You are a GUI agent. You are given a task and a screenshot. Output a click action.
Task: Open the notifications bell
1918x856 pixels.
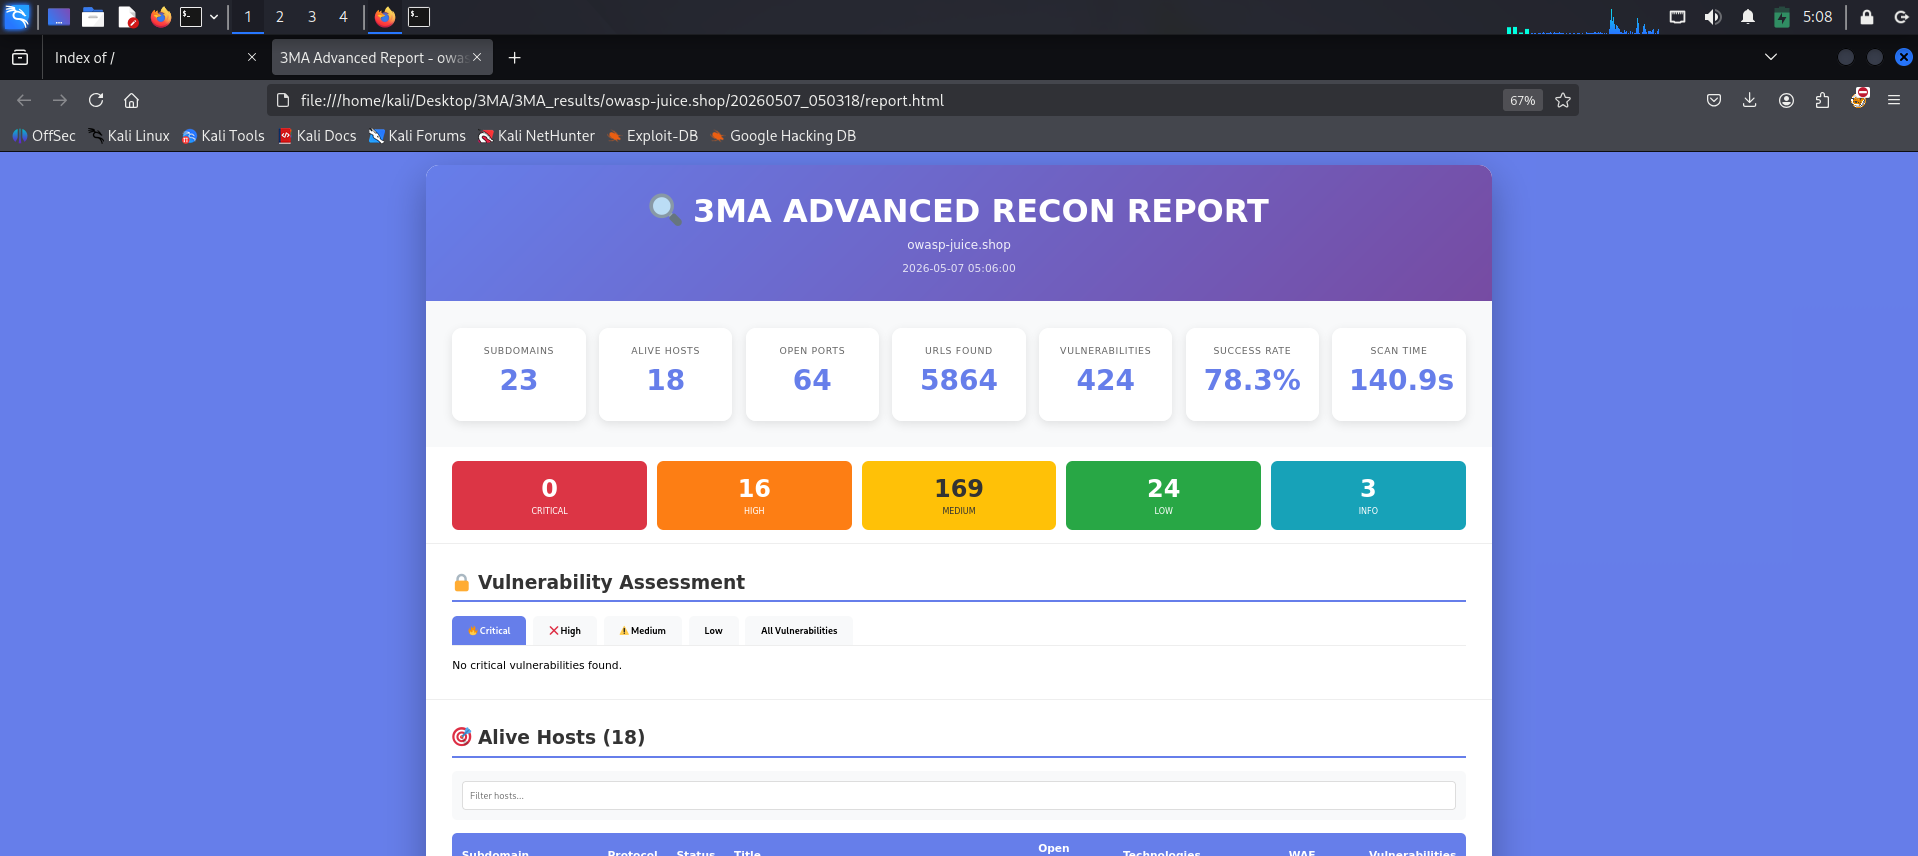(x=1748, y=17)
